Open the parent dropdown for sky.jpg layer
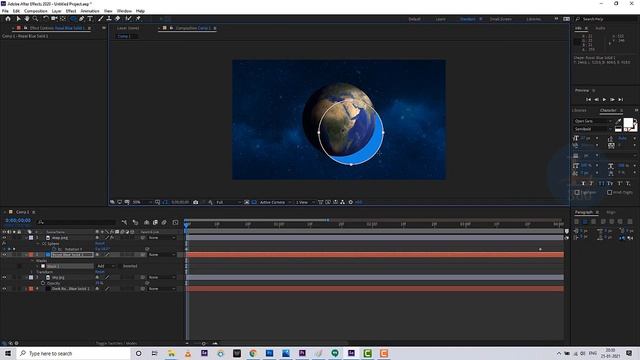The height and width of the screenshot is (360, 640). pyautogui.click(x=162, y=278)
